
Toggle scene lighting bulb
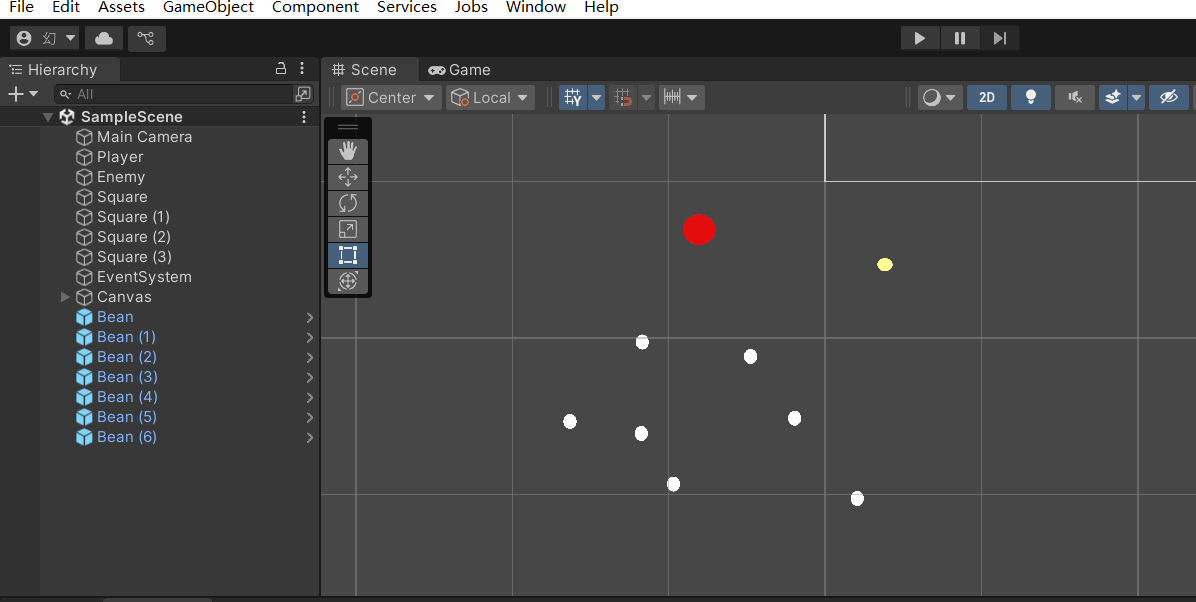1030,97
